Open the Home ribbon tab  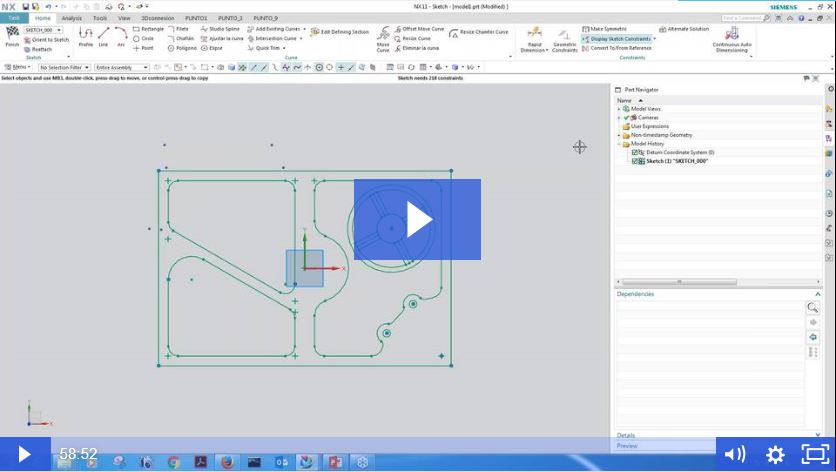(x=43, y=18)
